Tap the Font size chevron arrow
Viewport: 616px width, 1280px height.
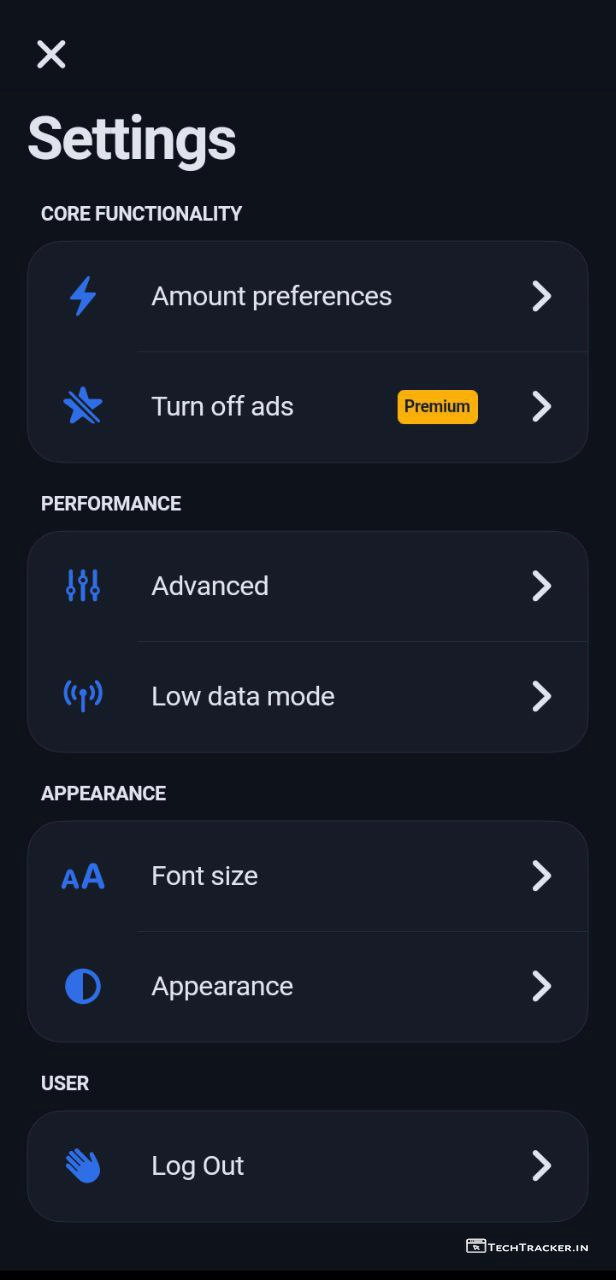tap(541, 876)
